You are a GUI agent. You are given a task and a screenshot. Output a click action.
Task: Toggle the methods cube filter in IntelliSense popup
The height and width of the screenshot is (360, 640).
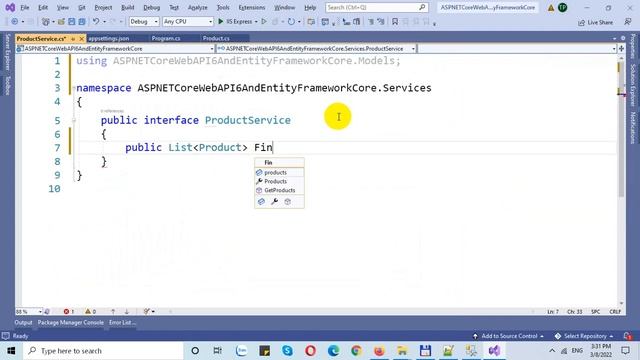pyautogui.click(x=287, y=202)
